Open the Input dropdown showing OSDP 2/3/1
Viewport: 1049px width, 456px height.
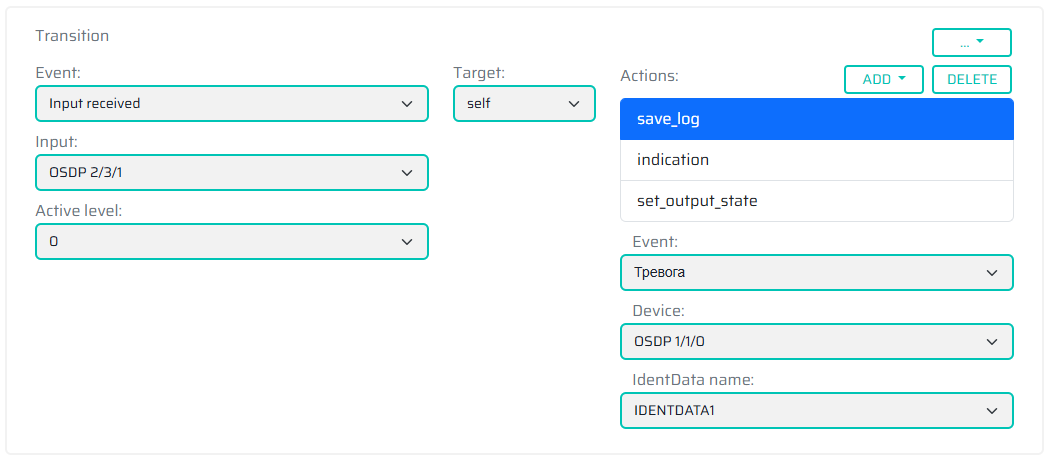tap(231, 173)
